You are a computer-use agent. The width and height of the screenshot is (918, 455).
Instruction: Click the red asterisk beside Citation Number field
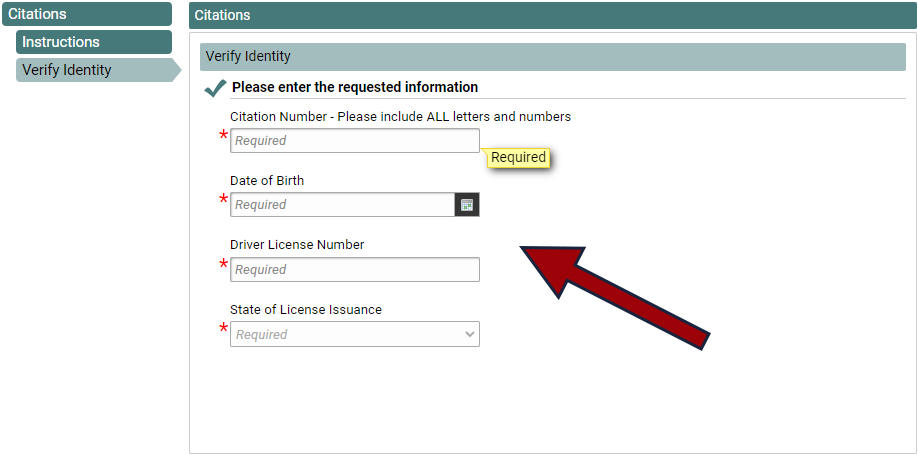[224, 136]
